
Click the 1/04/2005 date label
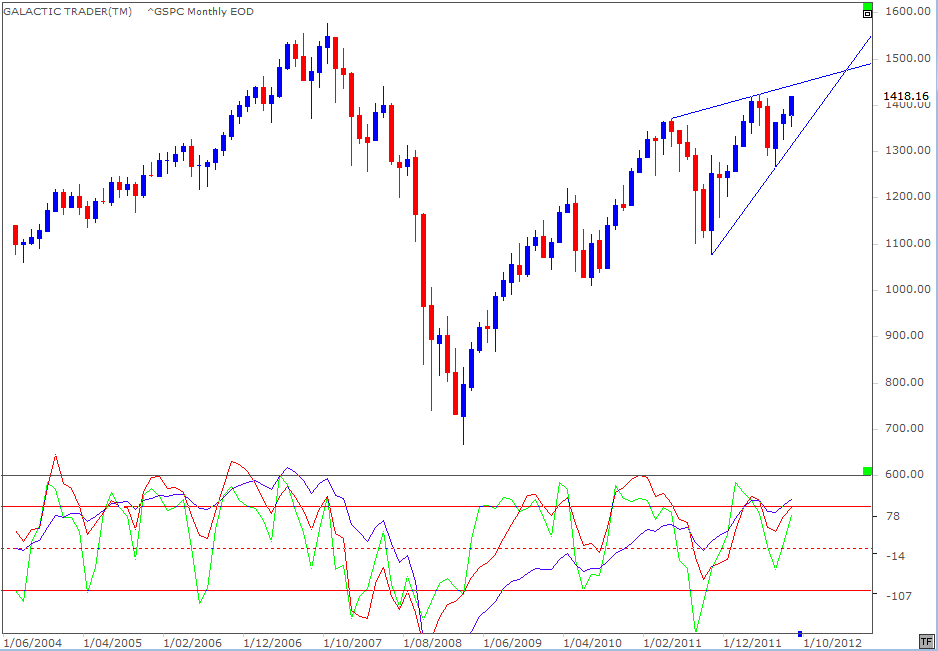pyautogui.click(x=113, y=643)
